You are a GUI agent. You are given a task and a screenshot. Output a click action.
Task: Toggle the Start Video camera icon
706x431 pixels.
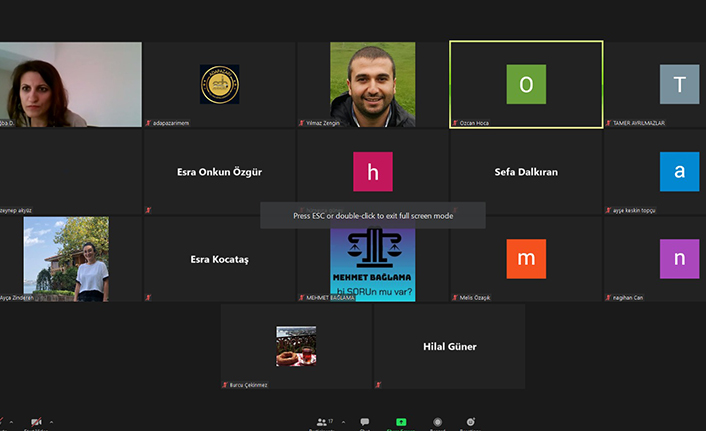(x=37, y=423)
